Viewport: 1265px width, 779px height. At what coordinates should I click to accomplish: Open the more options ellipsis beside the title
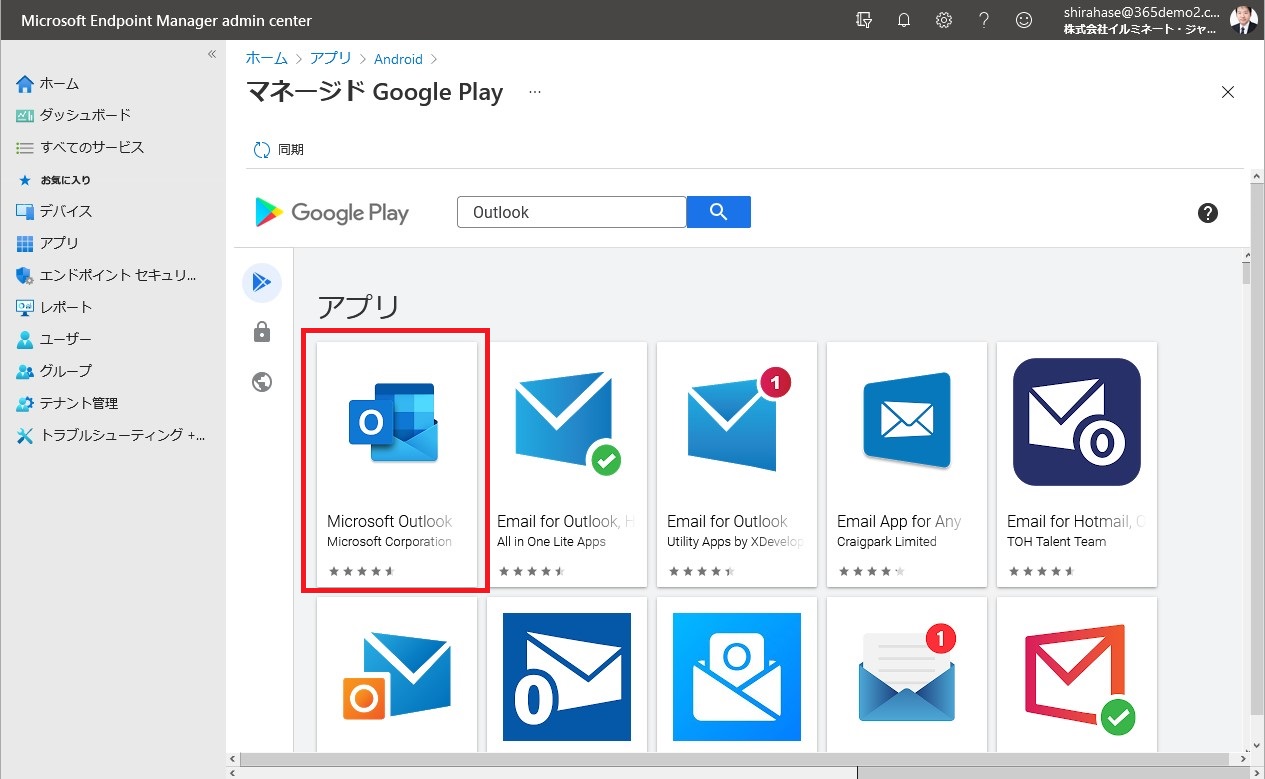[x=535, y=92]
